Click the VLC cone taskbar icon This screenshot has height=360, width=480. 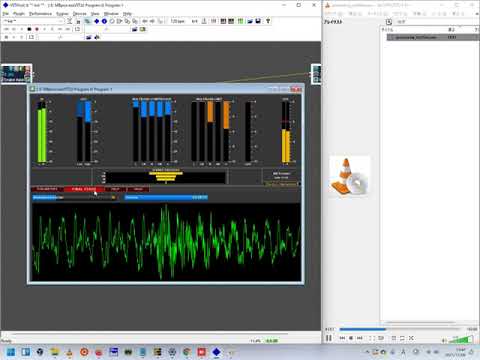[x=69, y=352]
